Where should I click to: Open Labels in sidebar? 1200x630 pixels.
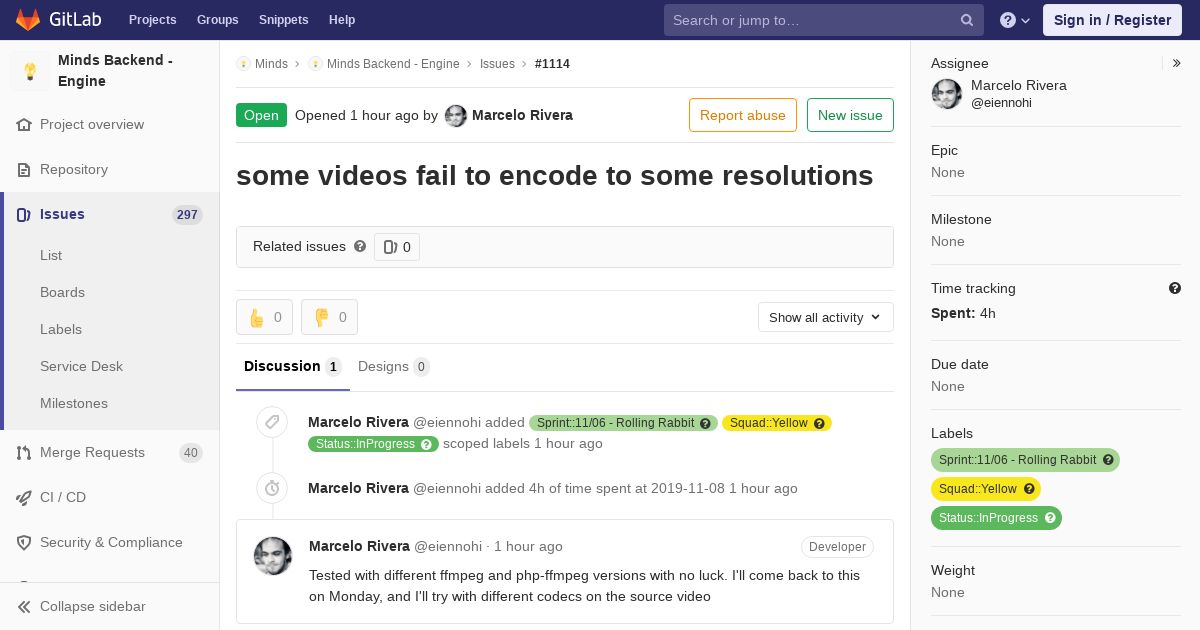click(x=61, y=330)
